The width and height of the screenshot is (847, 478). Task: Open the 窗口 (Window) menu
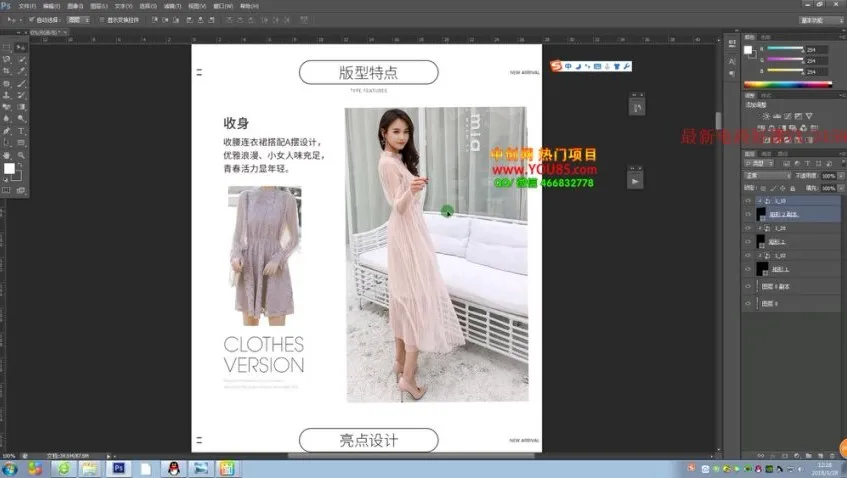click(x=220, y=5)
